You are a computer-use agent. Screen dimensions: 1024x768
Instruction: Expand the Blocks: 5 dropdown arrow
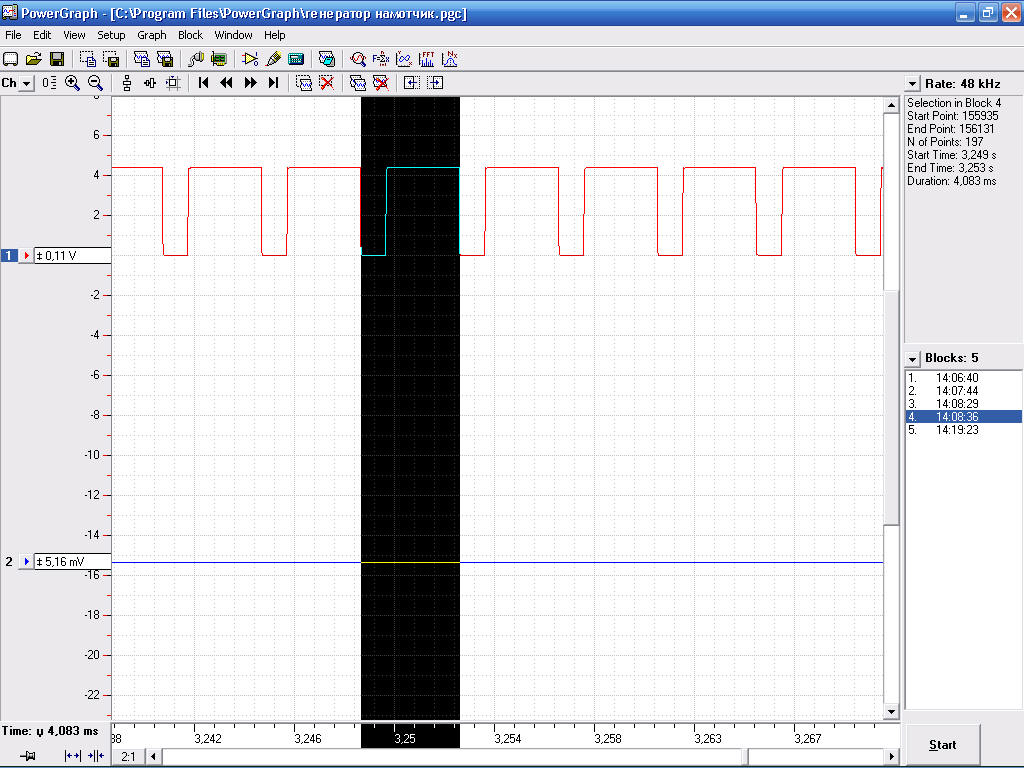click(x=912, y=359)
